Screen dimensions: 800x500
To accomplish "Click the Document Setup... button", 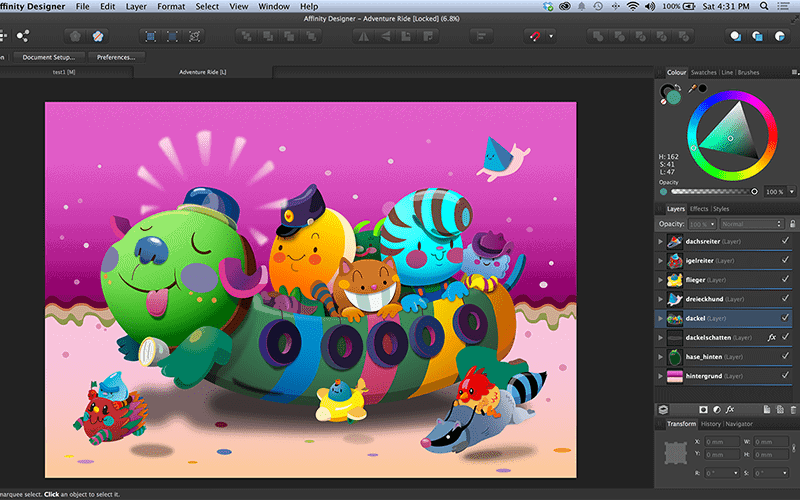I will 48,57.
